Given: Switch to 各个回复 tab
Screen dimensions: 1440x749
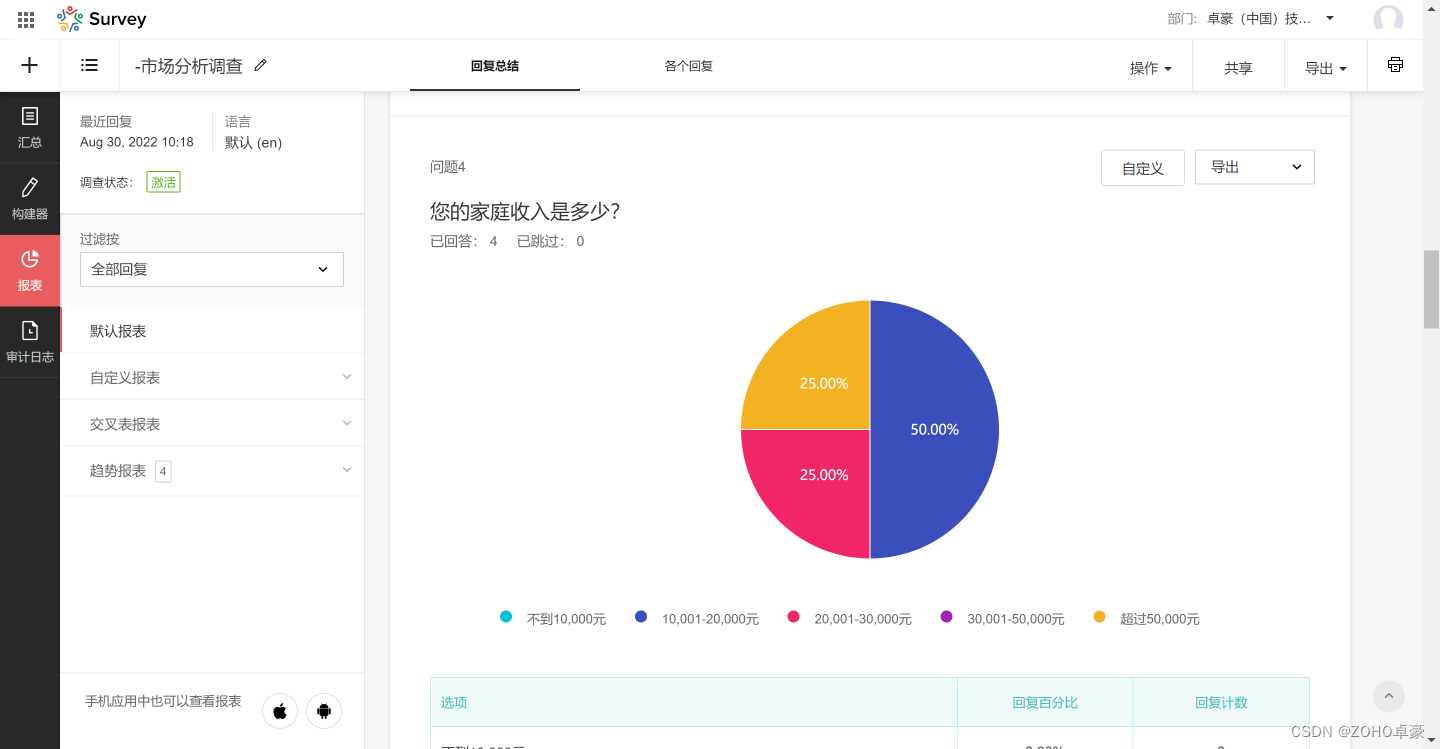Looking at the screenshot, I should pyautogui.click(x=688, y=66).
